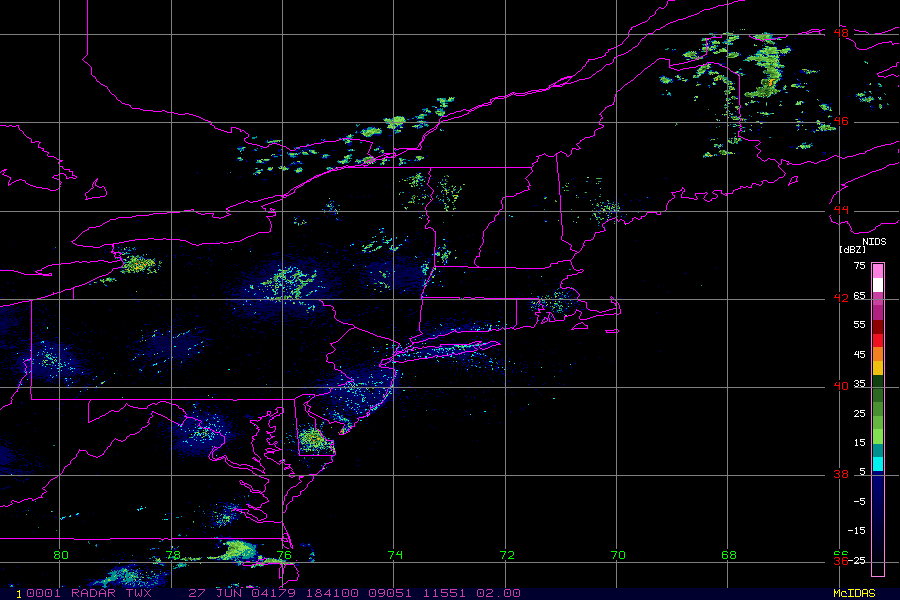The width and height of the screenshot is (900, 600).
Task: Click the green longitude label 80
Action: tap(61, 555)
